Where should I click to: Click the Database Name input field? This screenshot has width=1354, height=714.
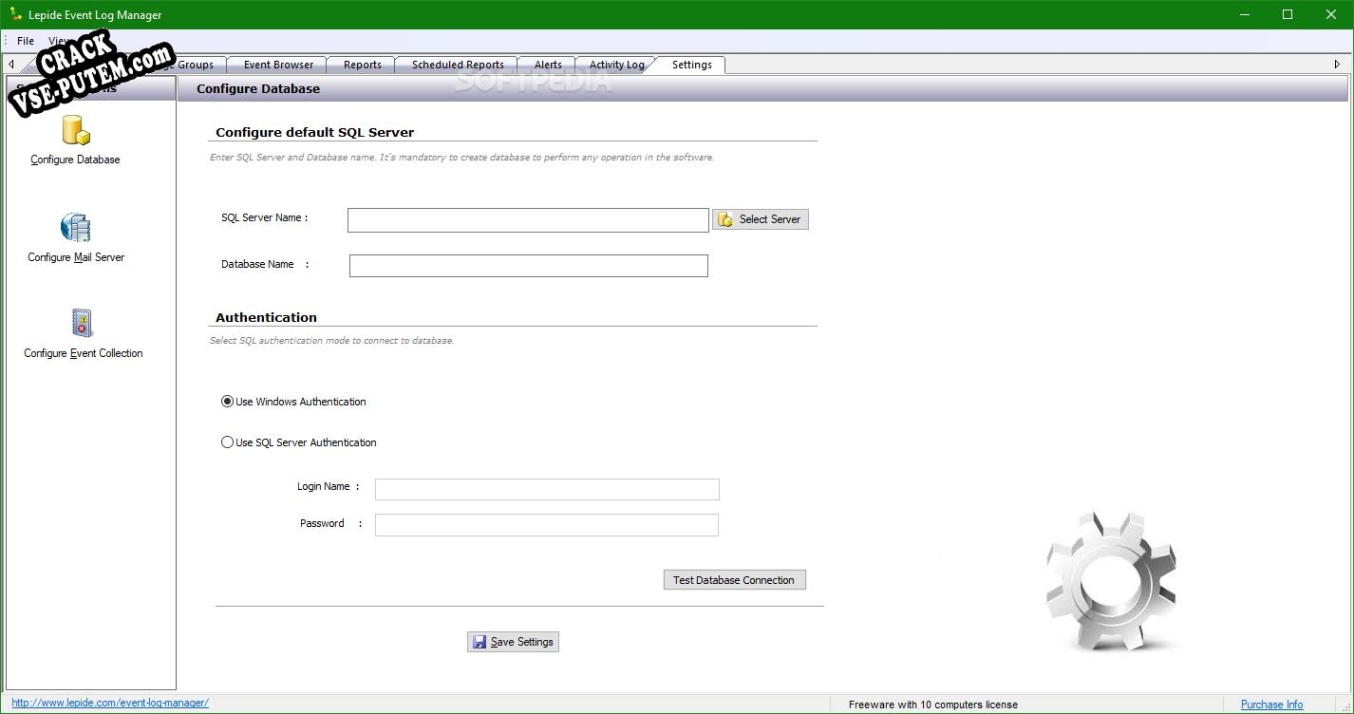click(x=528, y=265)
